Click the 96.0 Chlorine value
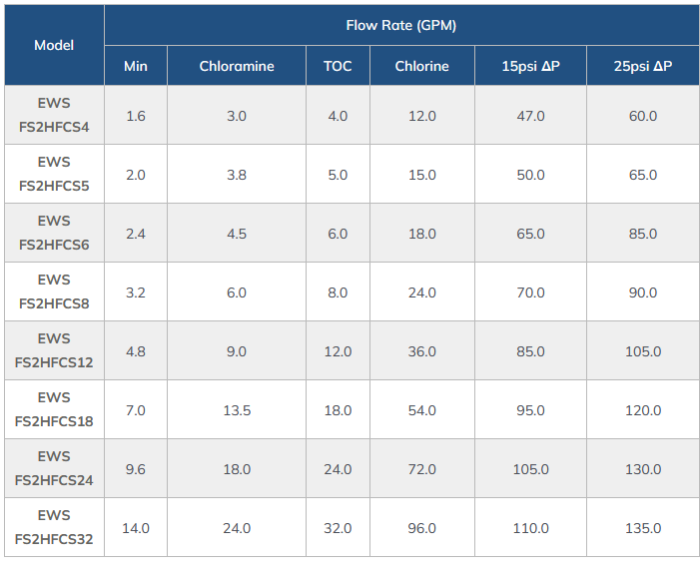This screenshot has width=700, height=579. [422, 529]
